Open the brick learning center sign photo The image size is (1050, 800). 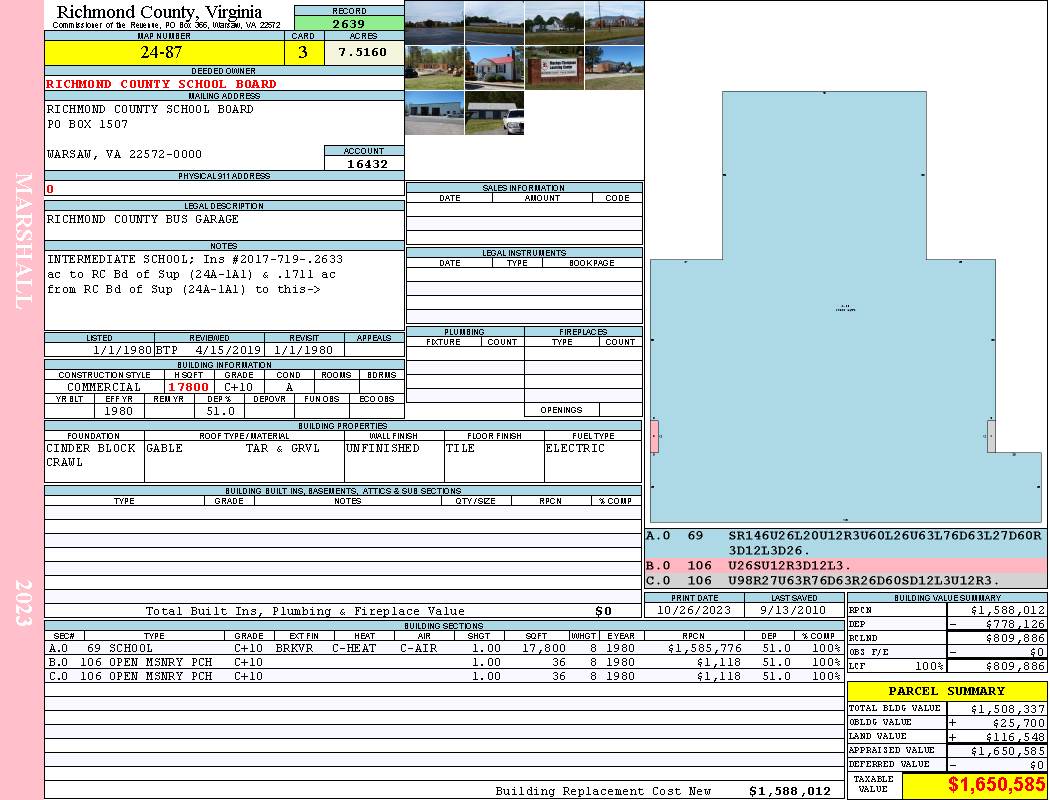pyautogui.click(x=554, y=68)
